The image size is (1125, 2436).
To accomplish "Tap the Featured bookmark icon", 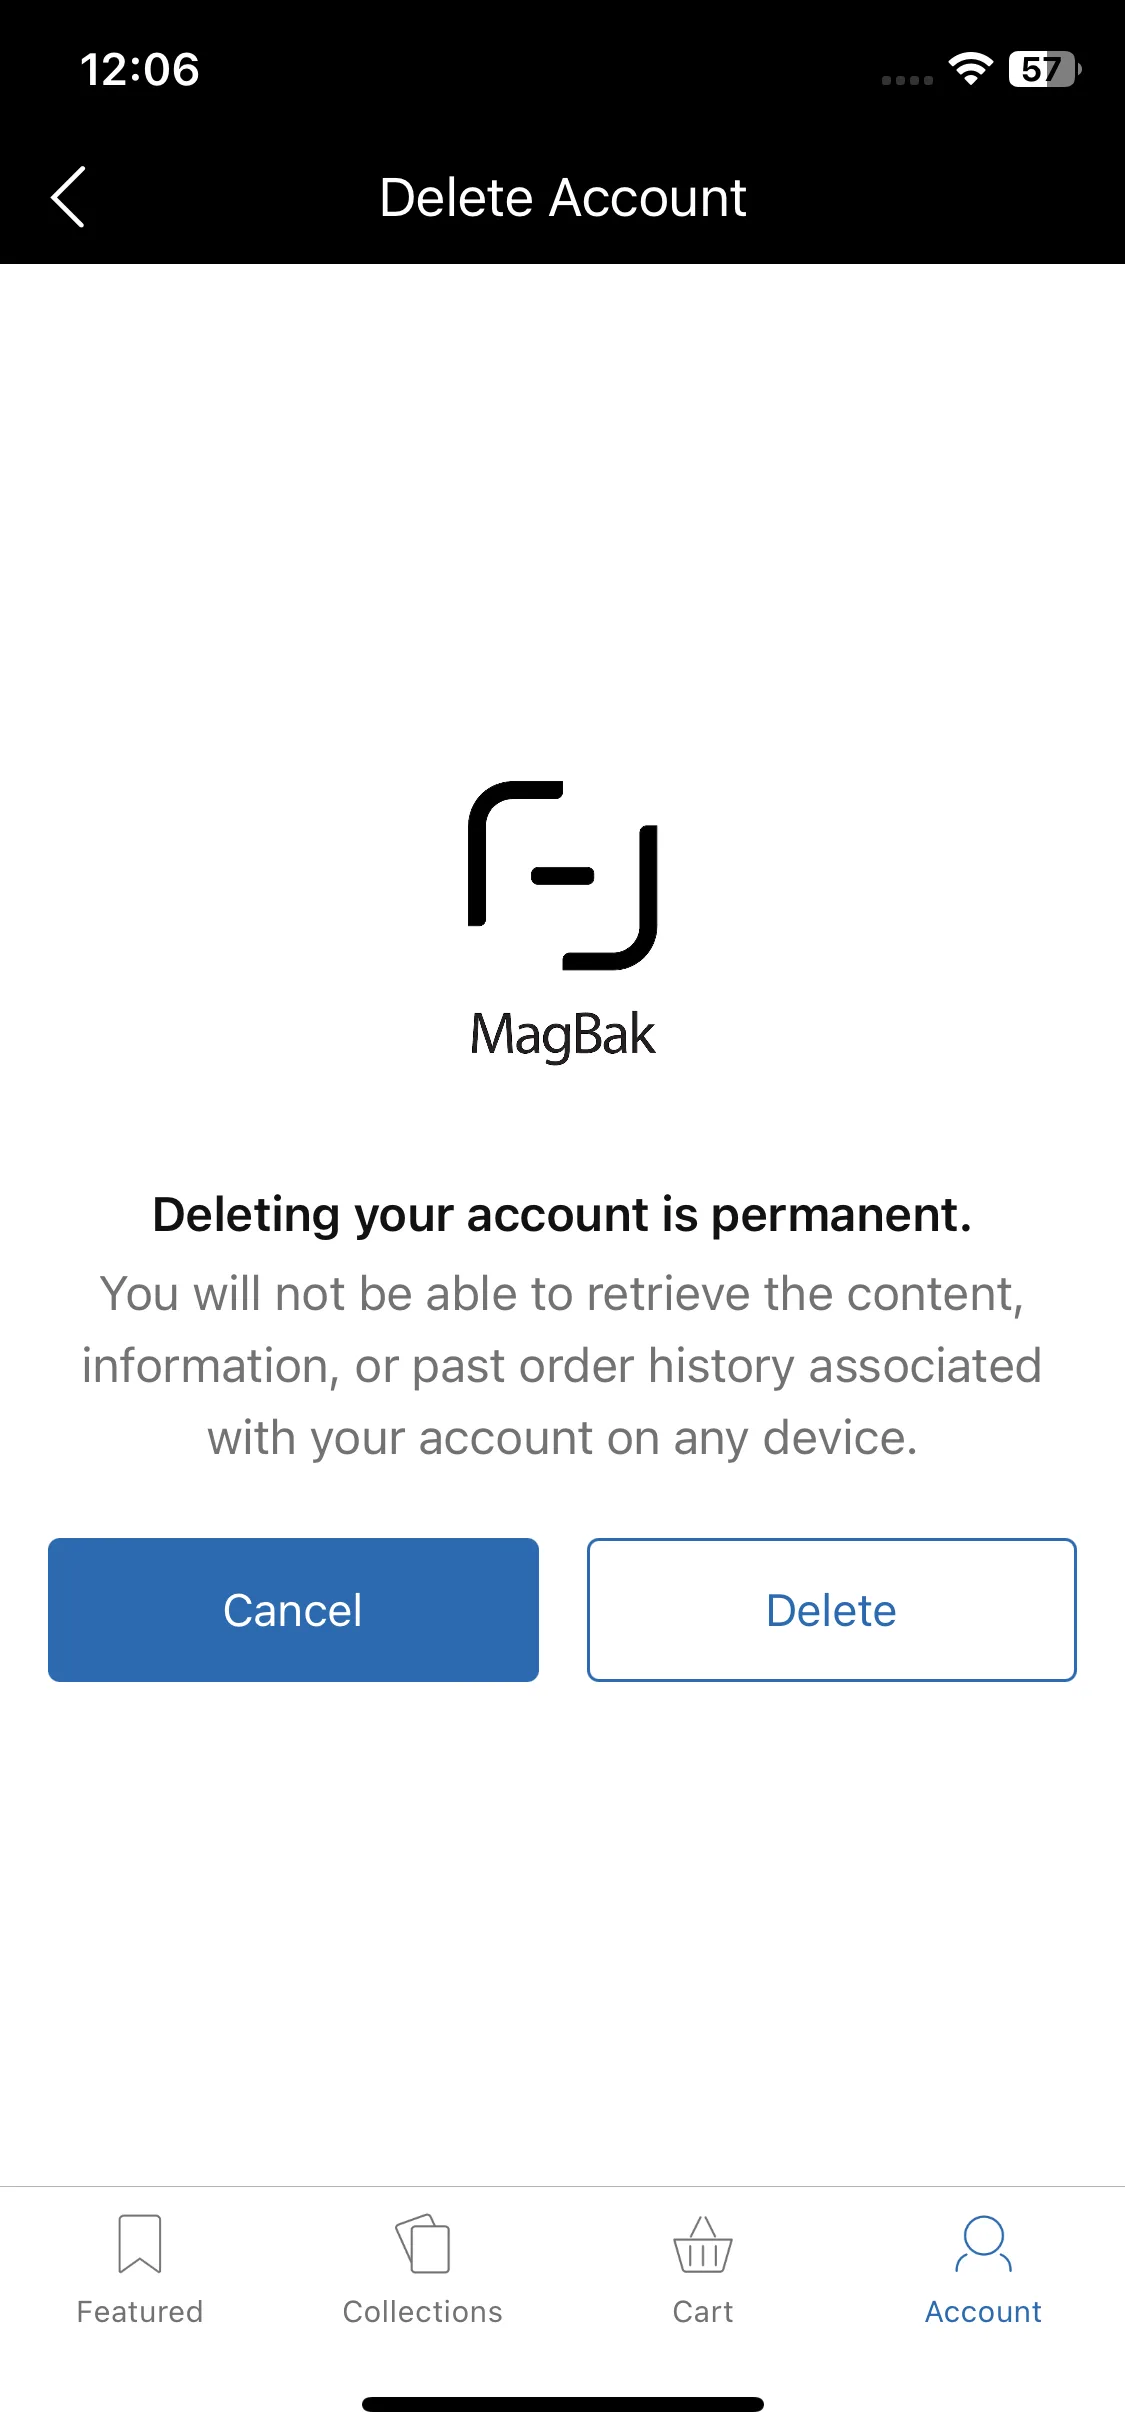I will pos(140,2244).
